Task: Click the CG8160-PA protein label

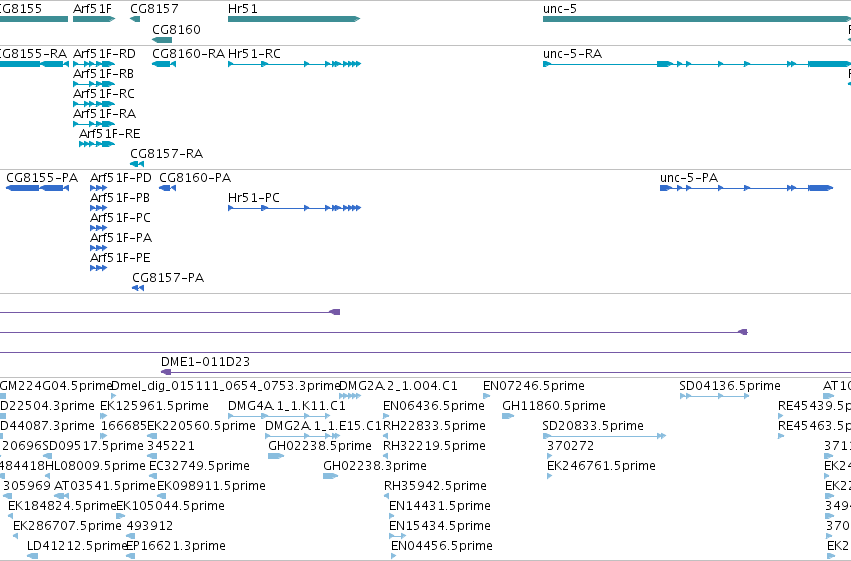Action: coord(195,178)
